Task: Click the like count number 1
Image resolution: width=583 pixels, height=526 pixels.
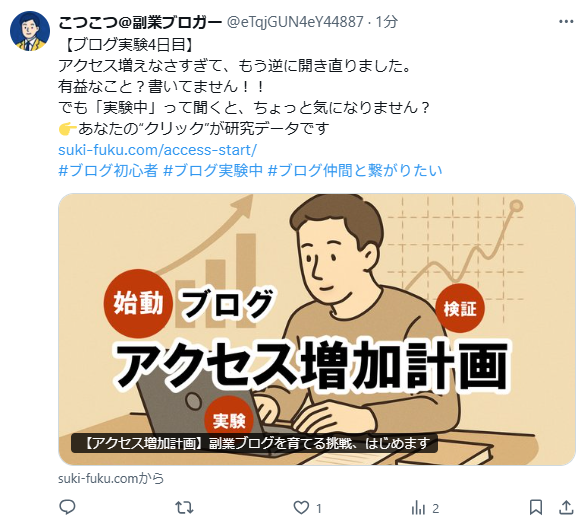Action: point(319,508)
